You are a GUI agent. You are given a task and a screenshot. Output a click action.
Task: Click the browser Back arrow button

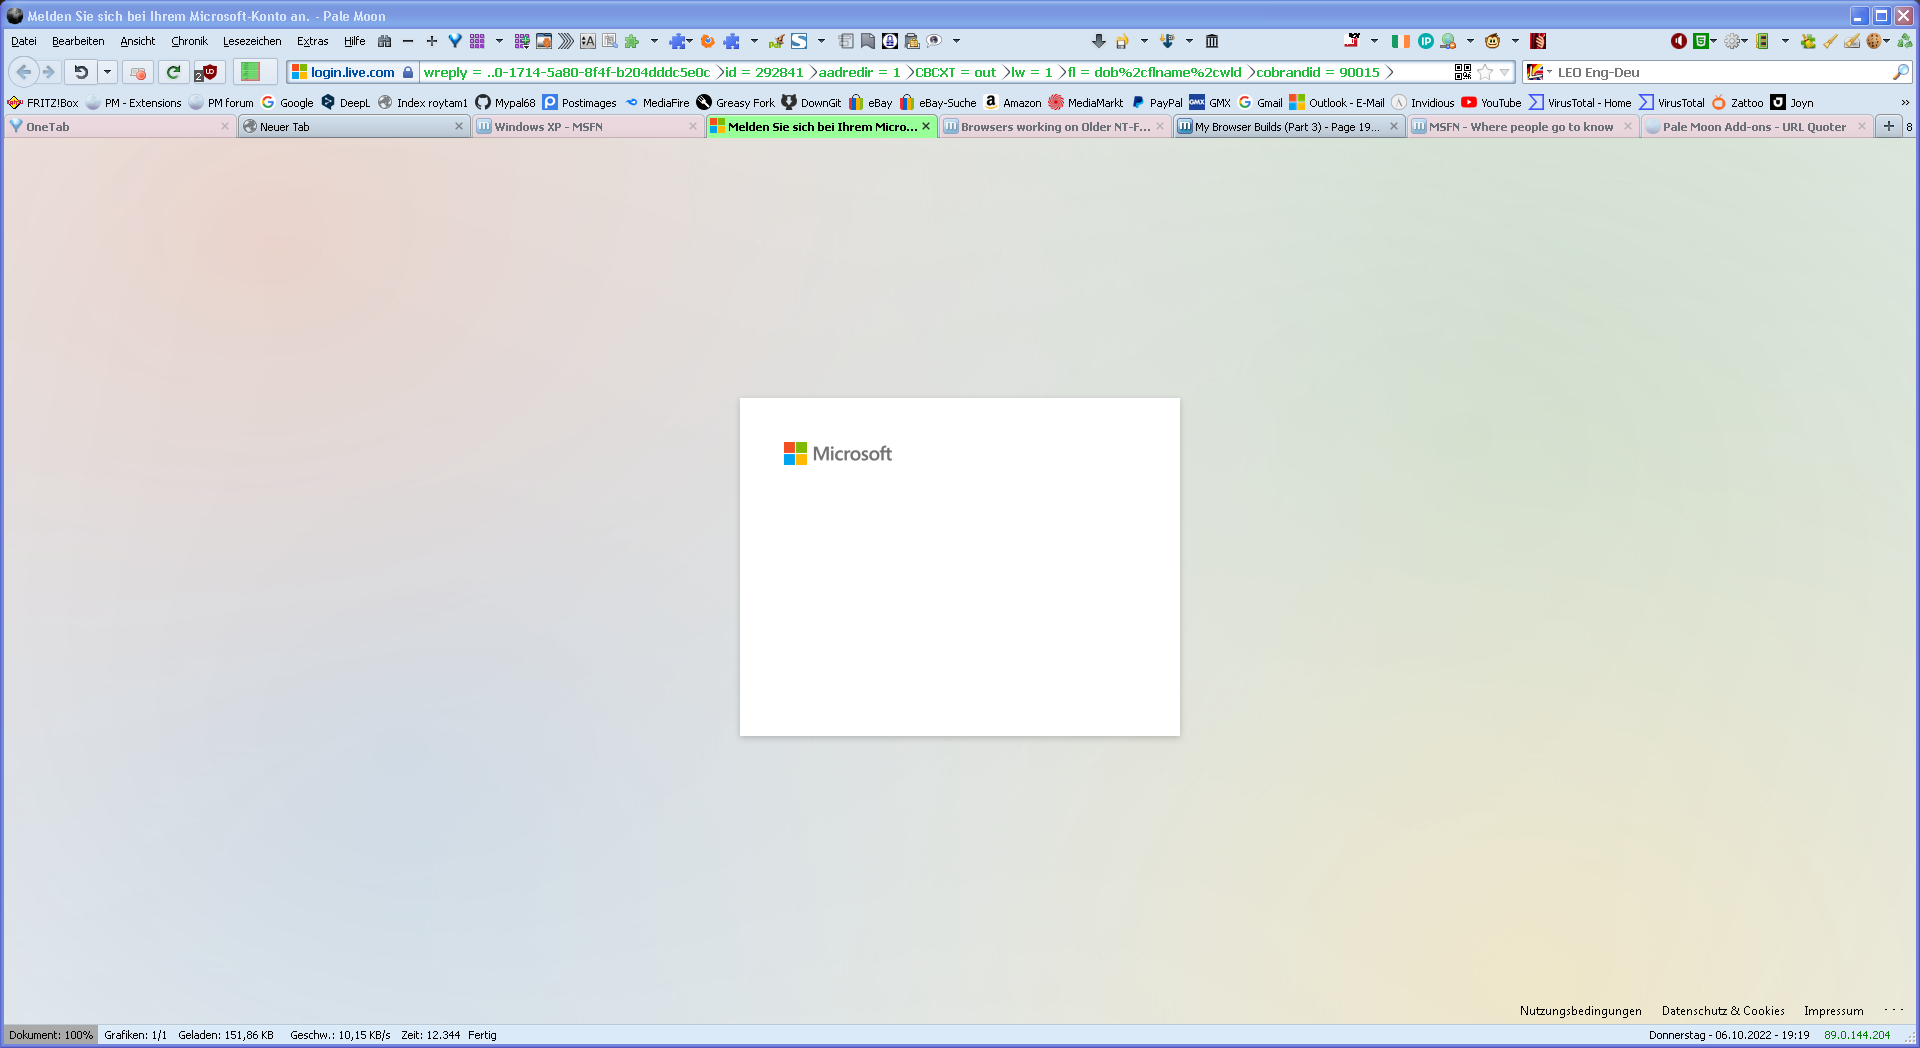(x=24, y=72)
